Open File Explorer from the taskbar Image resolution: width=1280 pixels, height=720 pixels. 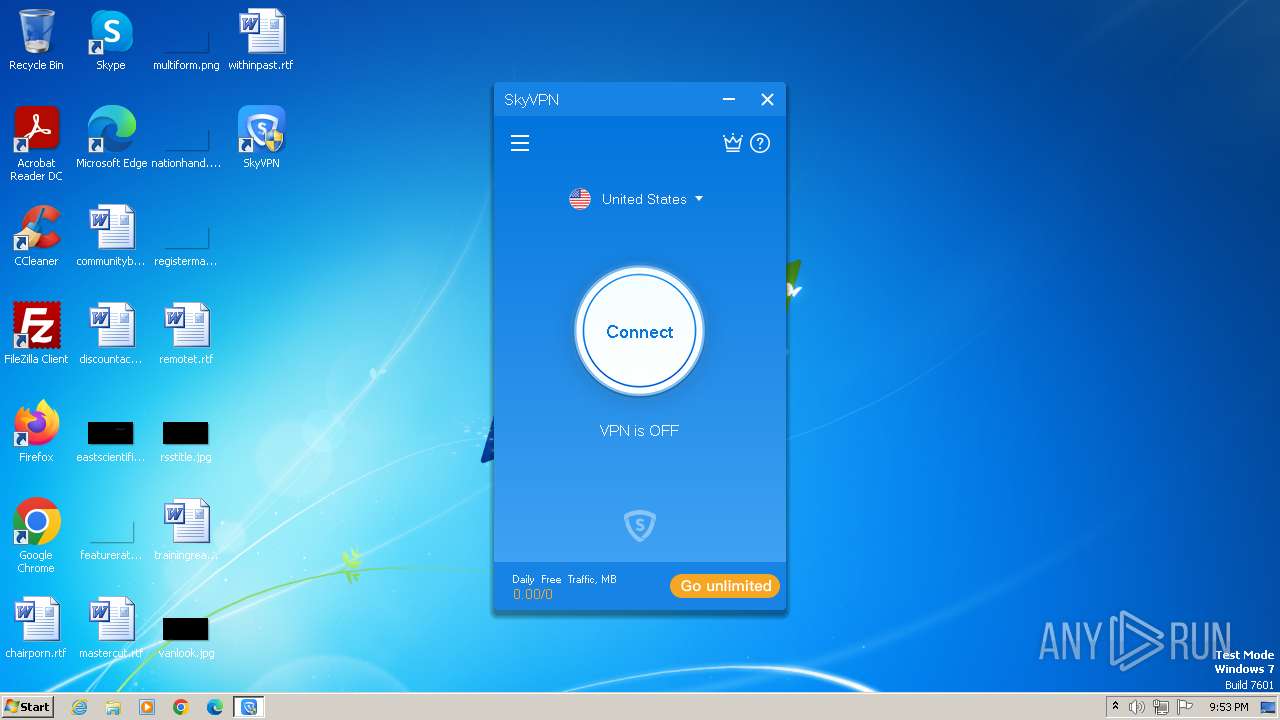[x=113, y=707]
